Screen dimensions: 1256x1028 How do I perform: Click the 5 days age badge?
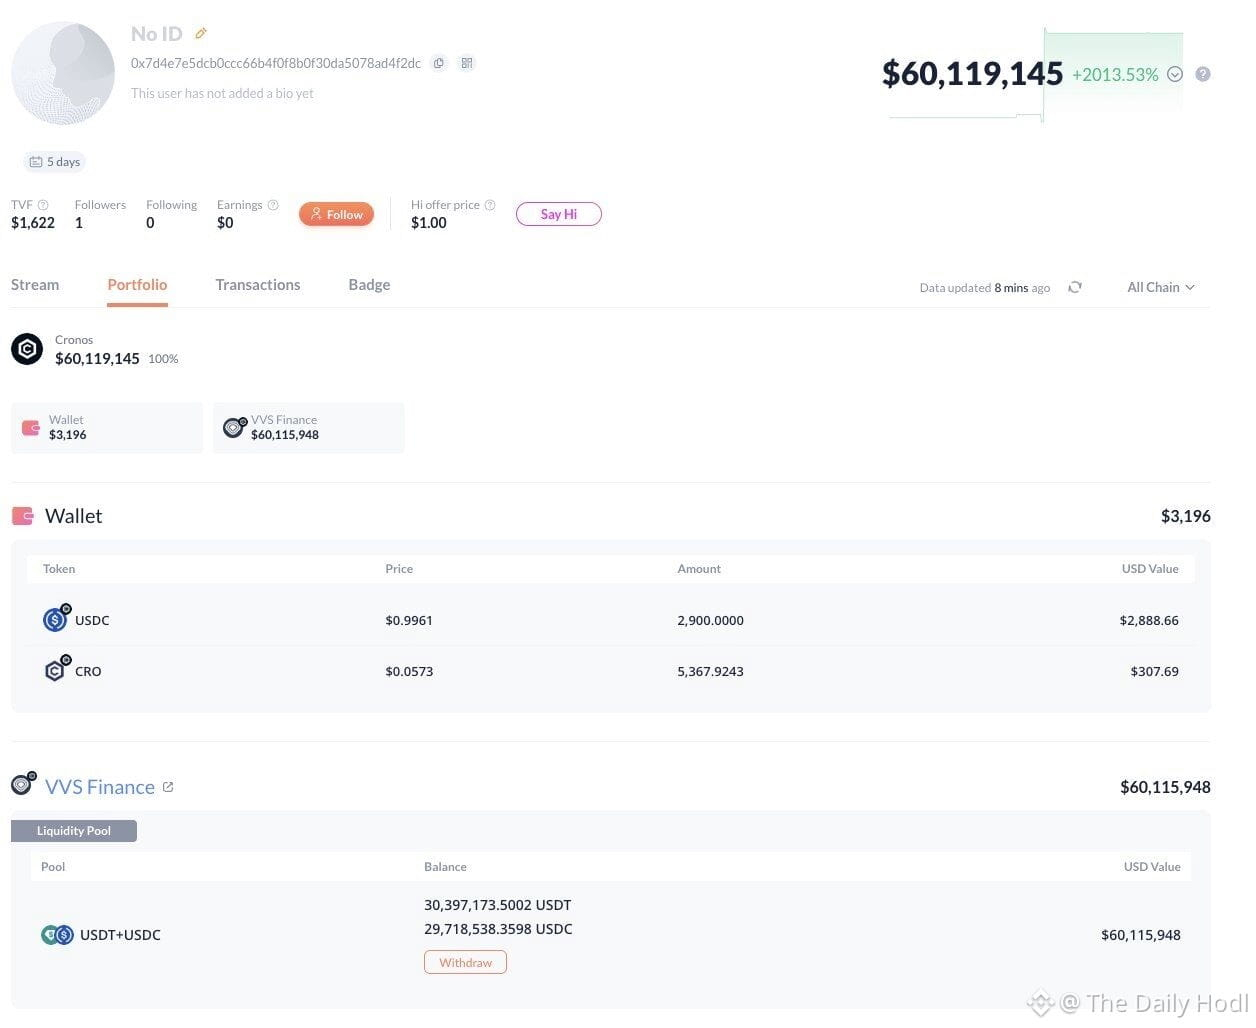pyautogui.click(x=55, y=162)
